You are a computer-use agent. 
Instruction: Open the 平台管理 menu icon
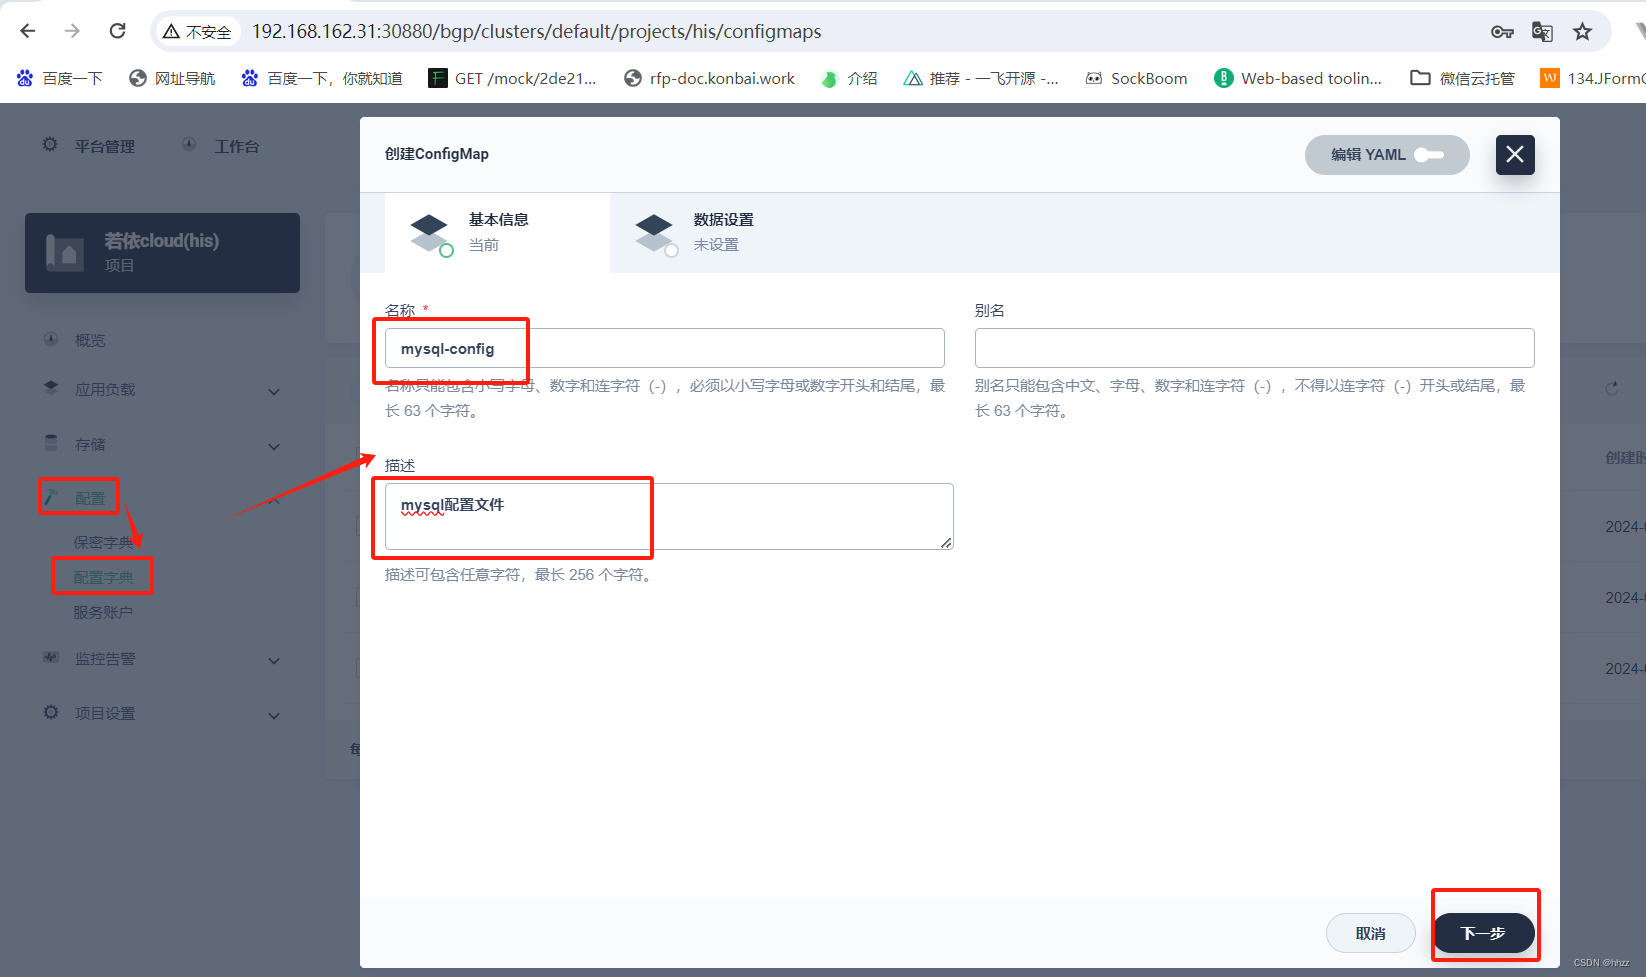tap(49, 145)
